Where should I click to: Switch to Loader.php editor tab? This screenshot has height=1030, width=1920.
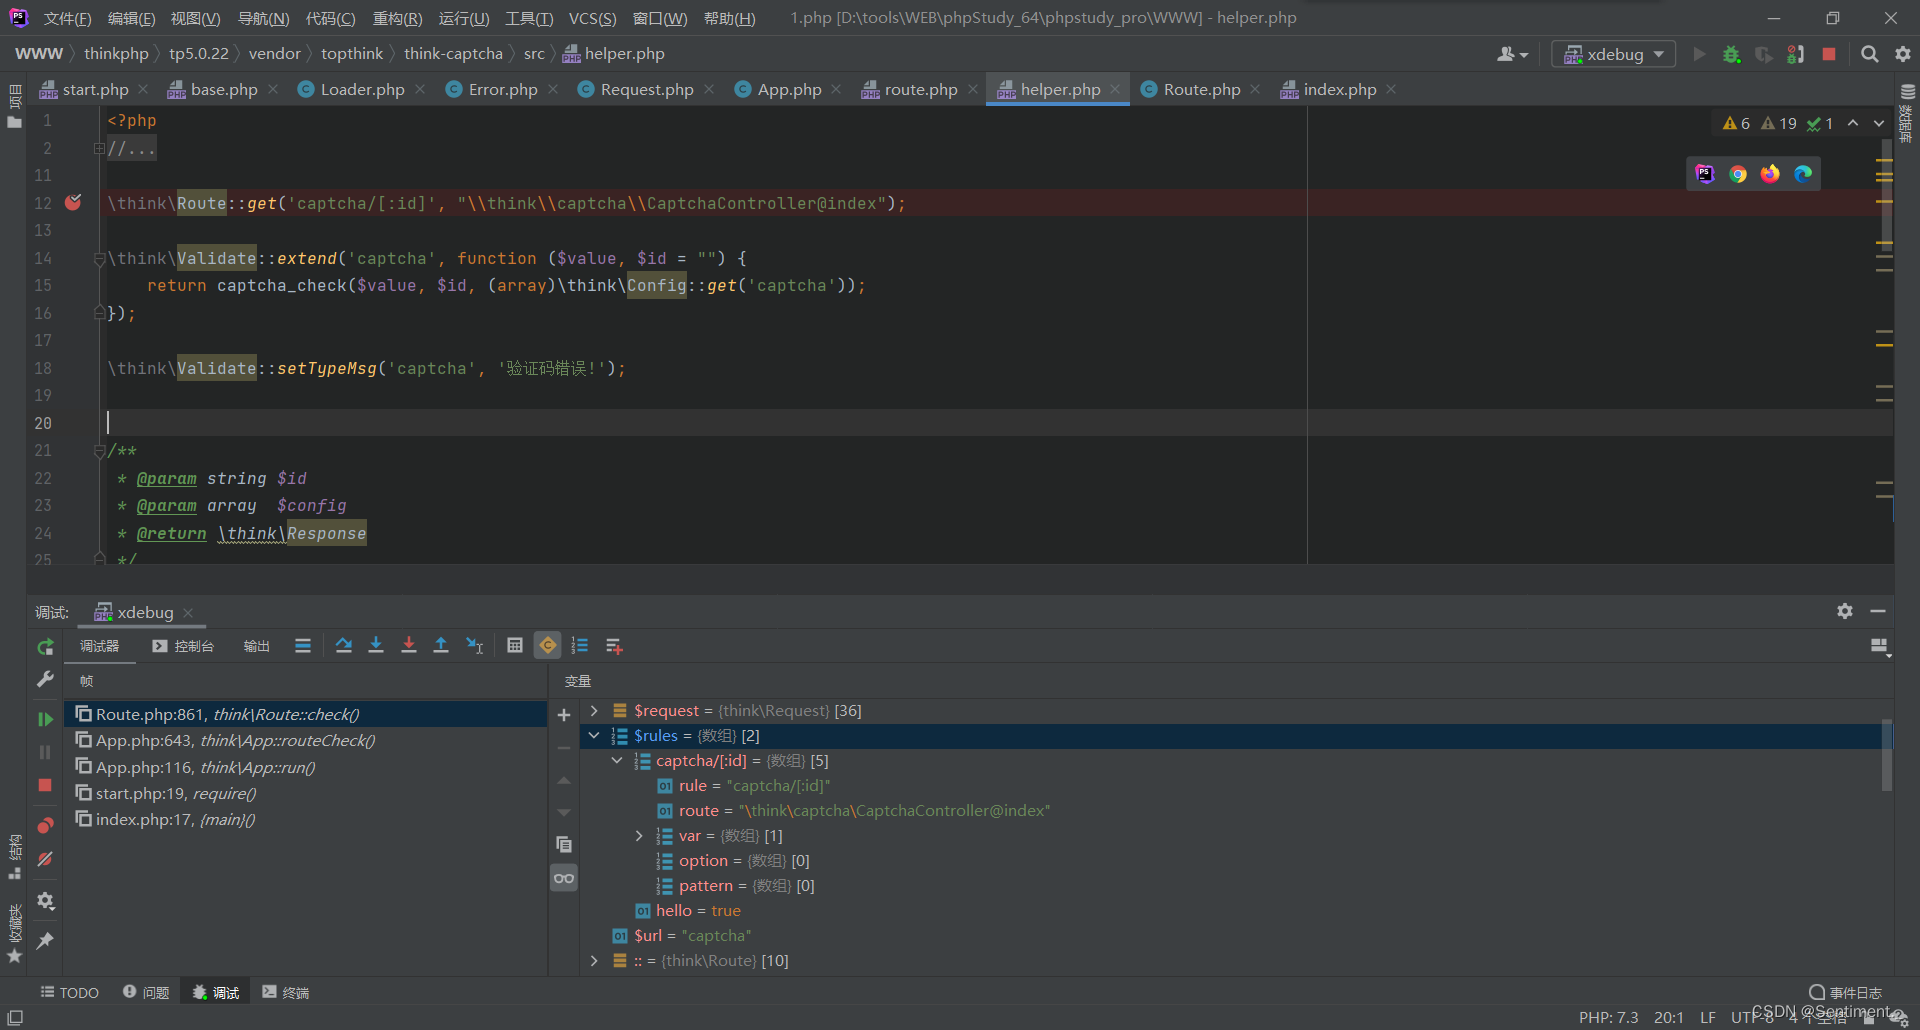tap(362, 89)
